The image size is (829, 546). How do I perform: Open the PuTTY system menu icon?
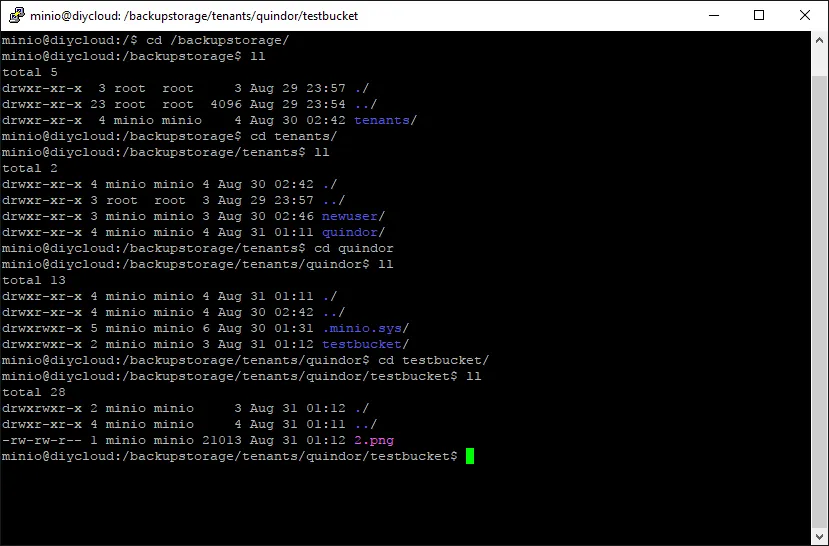16,15
